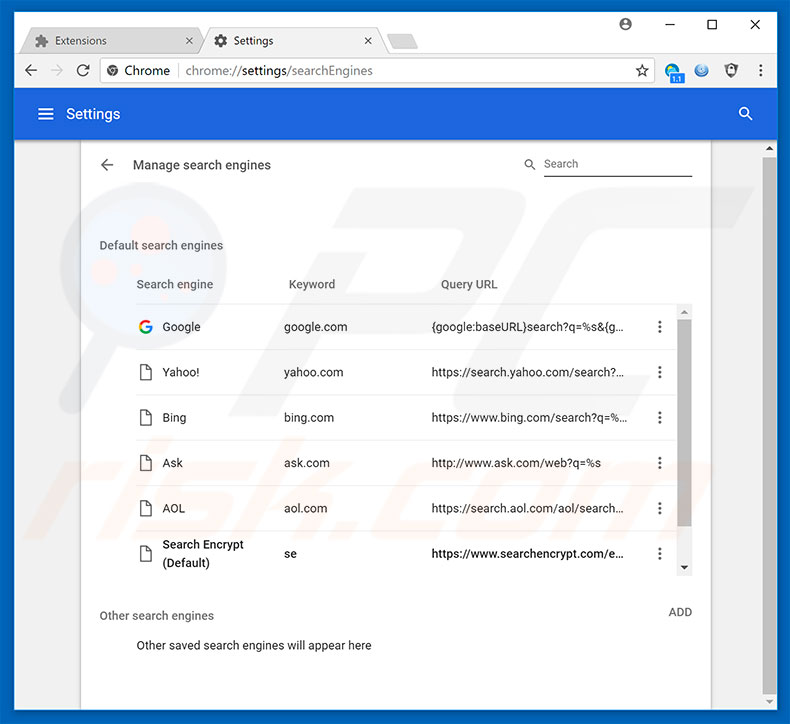Click the magnifier icon beside the Search field
Screen dimensions: 790x724
pos(530,164)
